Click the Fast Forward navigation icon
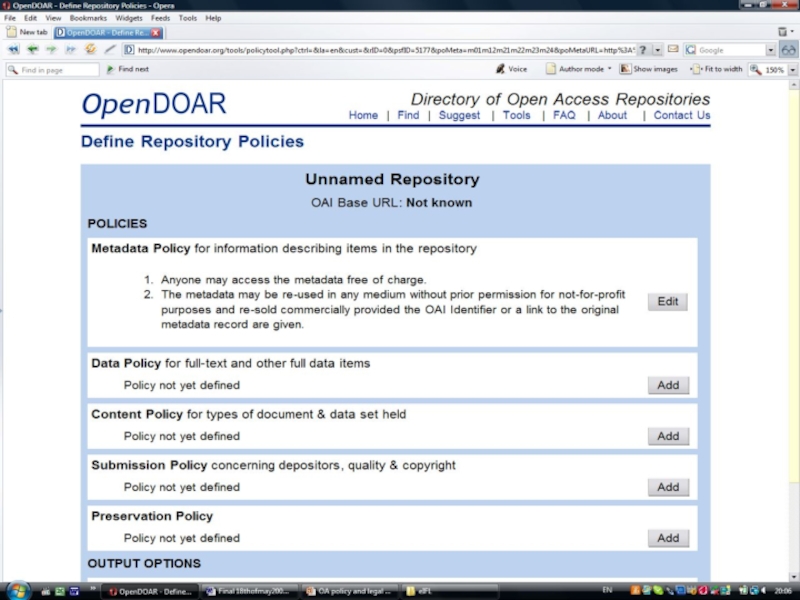 (70, 49)
